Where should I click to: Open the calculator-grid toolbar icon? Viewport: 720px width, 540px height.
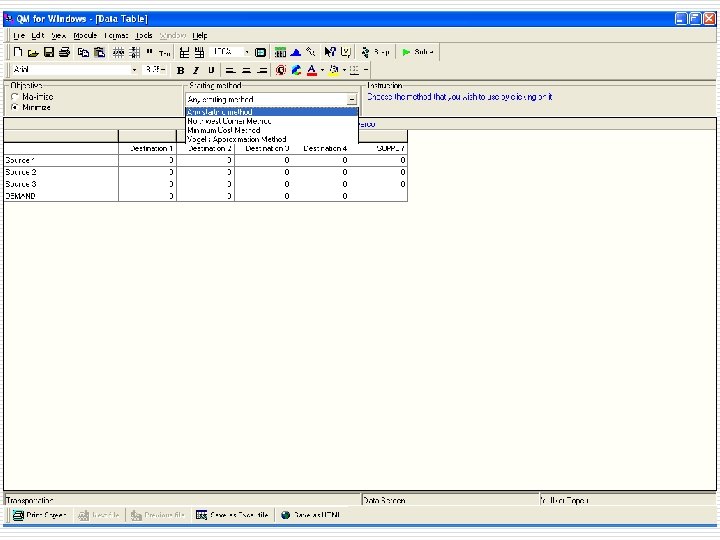280,52
